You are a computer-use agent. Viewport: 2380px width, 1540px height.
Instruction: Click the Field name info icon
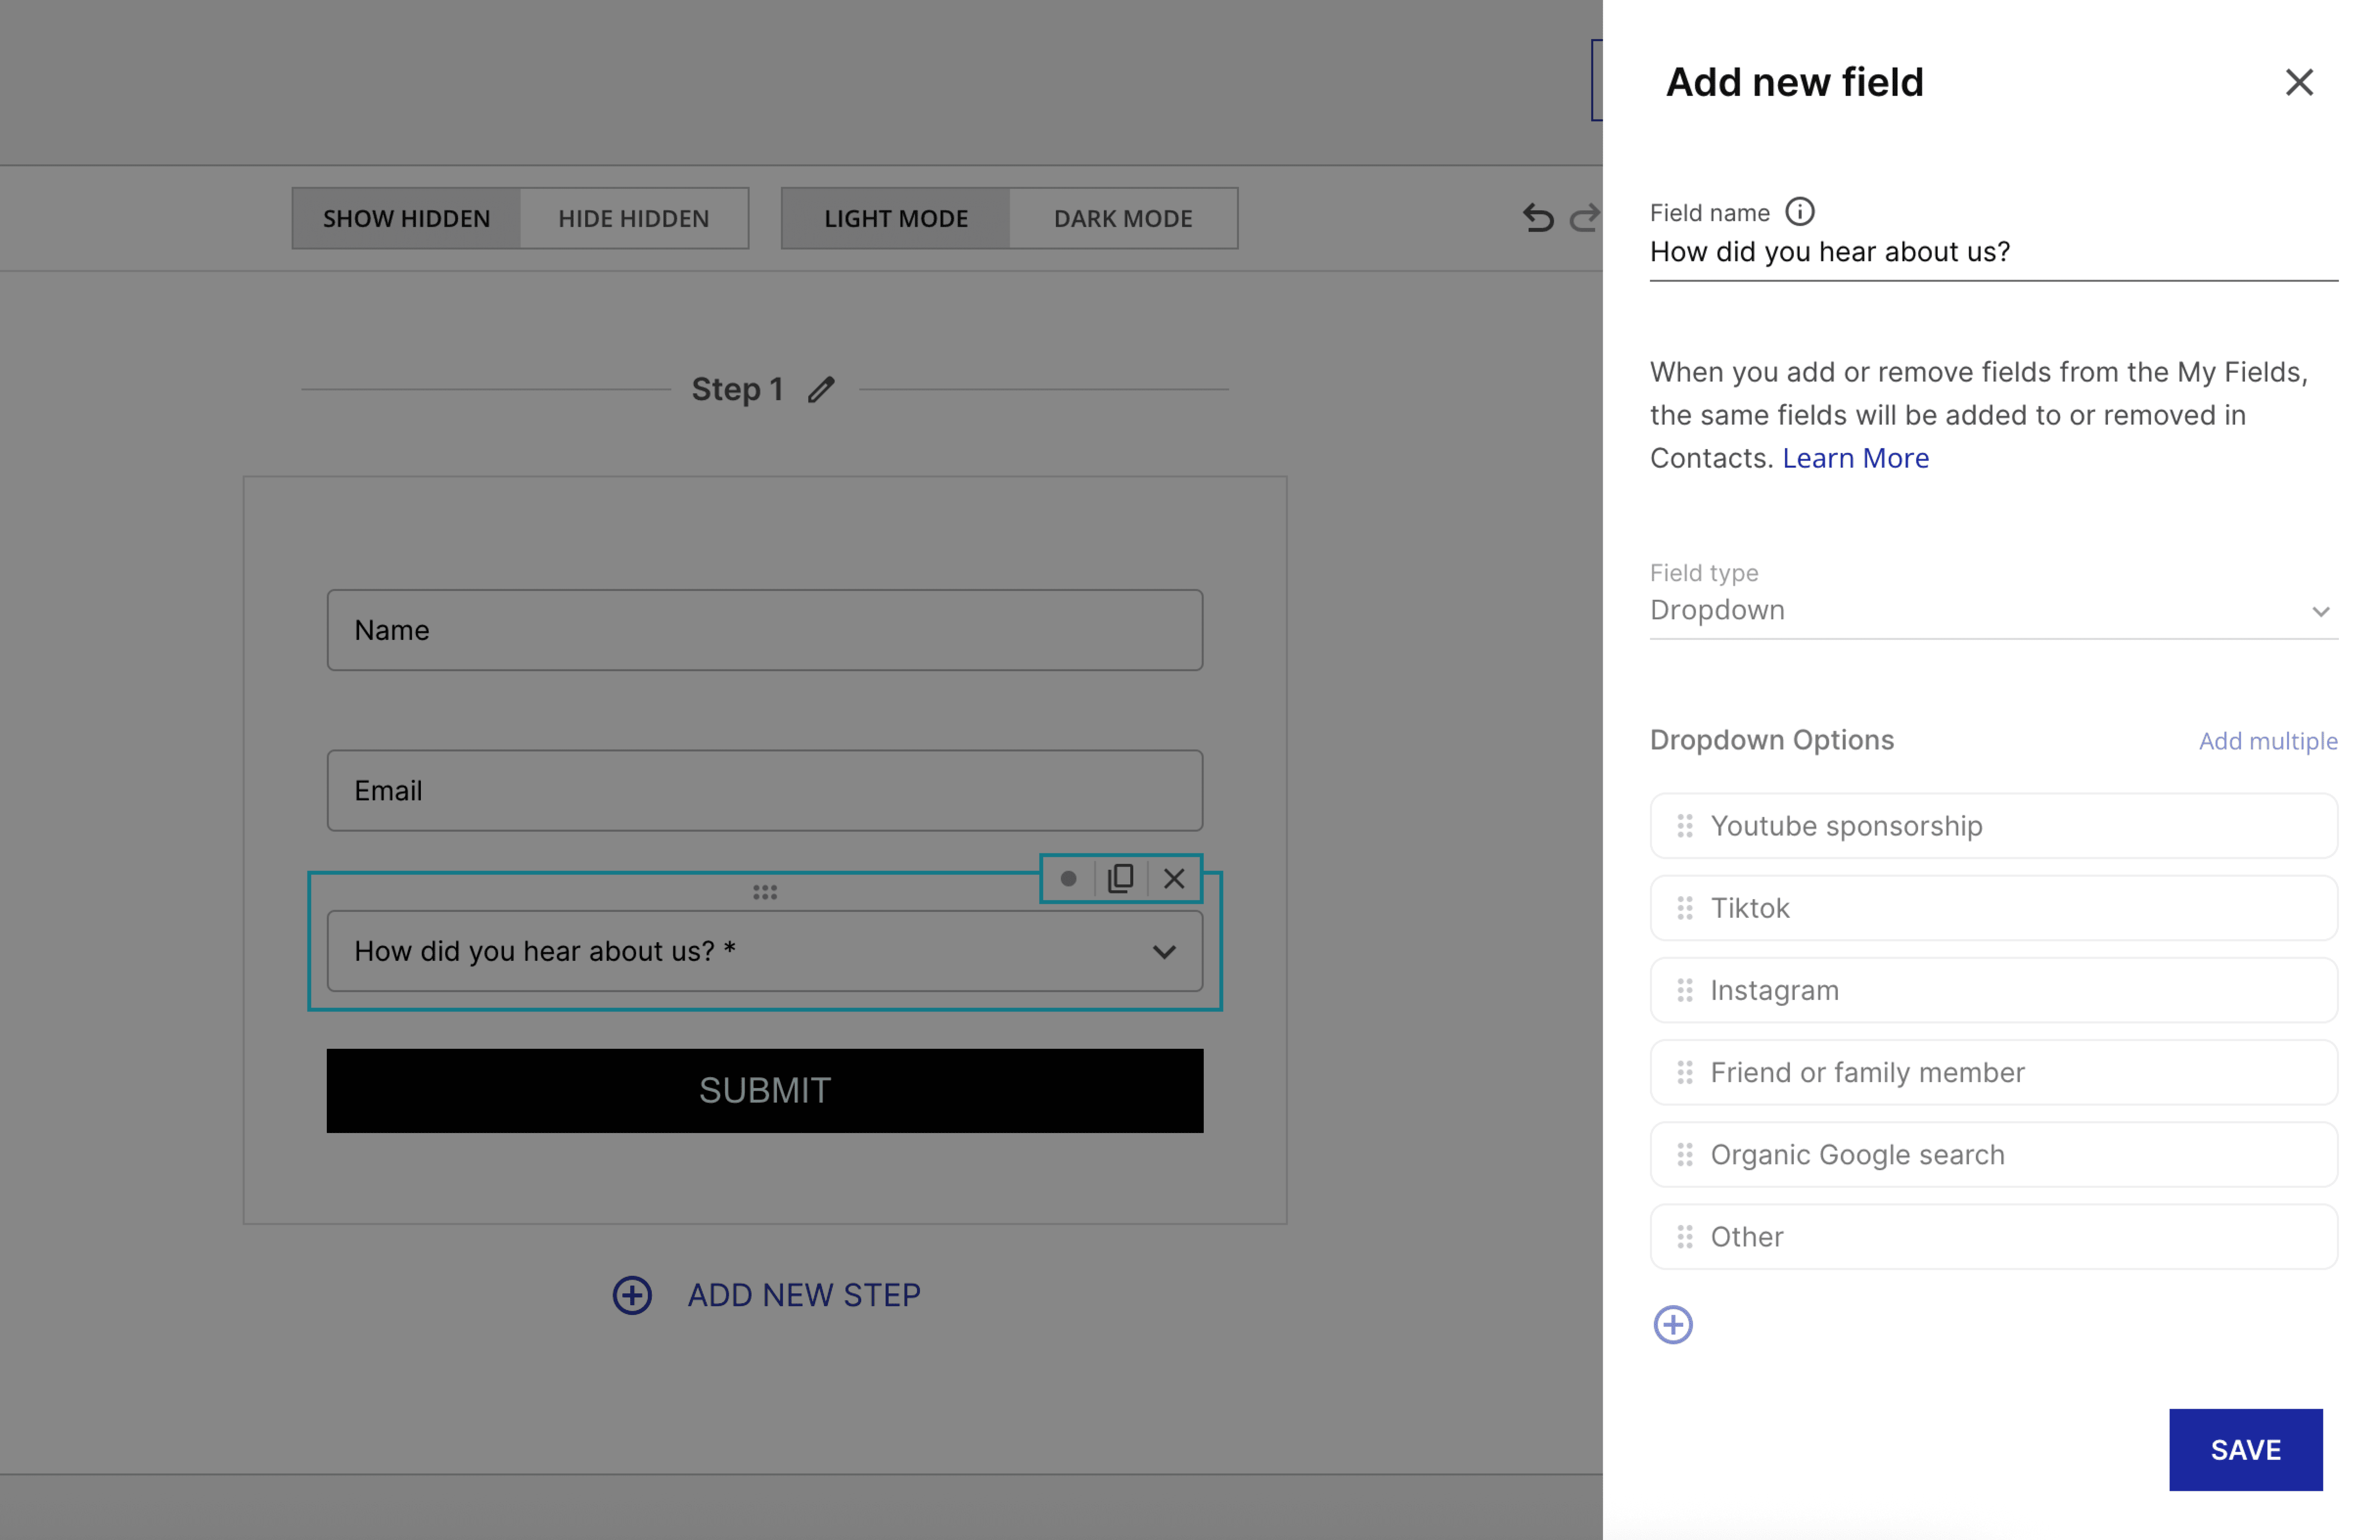coord(1800,212)
